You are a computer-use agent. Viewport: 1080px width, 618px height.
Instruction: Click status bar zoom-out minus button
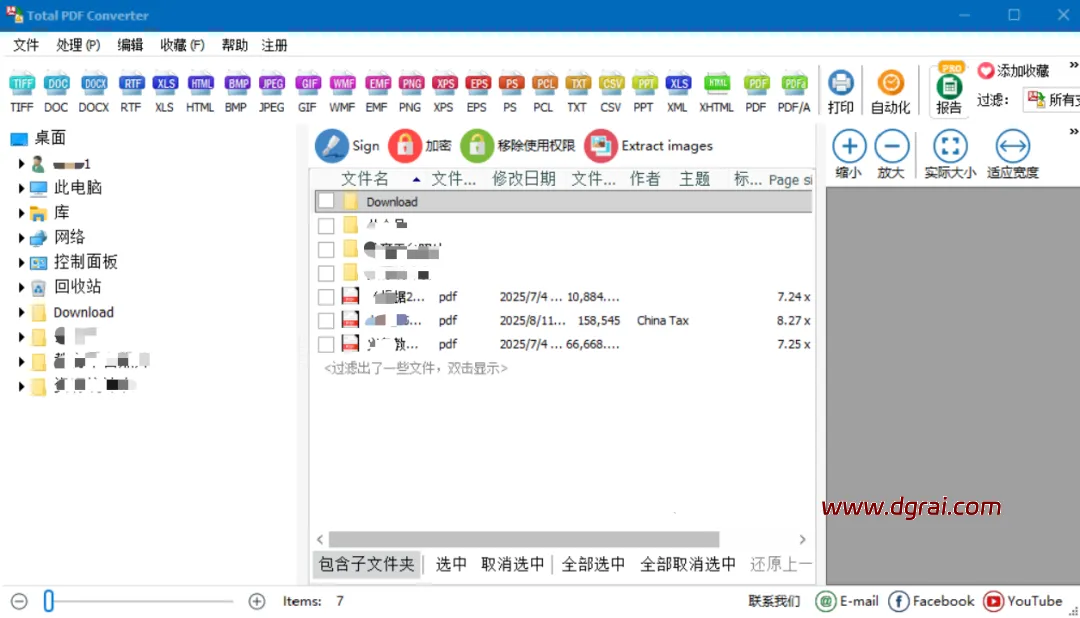19,601
